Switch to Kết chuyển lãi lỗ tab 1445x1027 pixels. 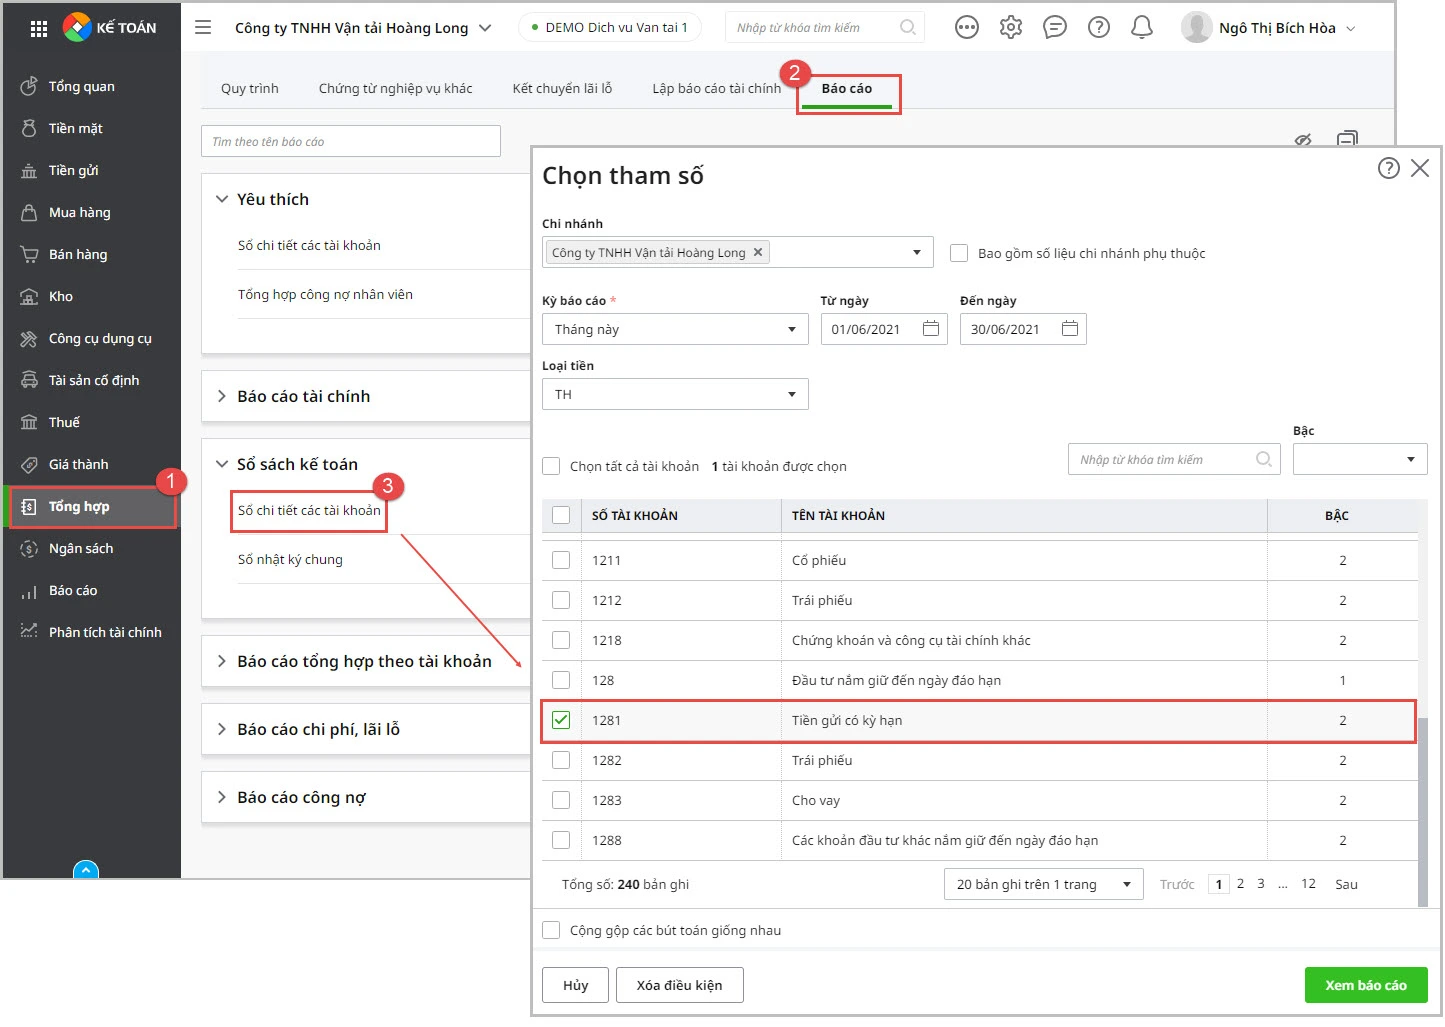[562, 88]
